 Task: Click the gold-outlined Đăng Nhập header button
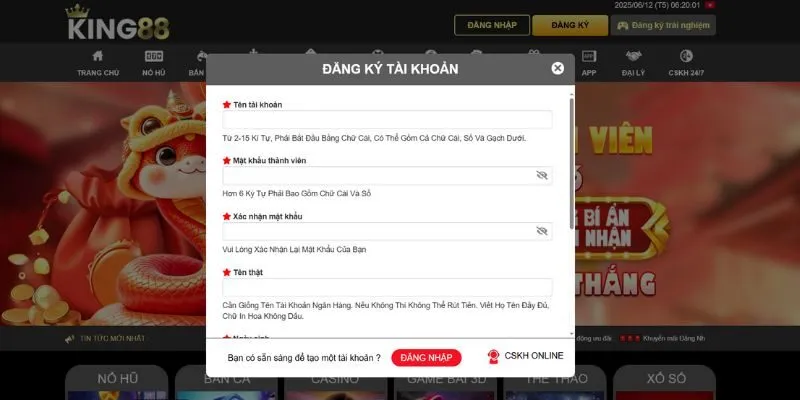(x=492, y=25)
